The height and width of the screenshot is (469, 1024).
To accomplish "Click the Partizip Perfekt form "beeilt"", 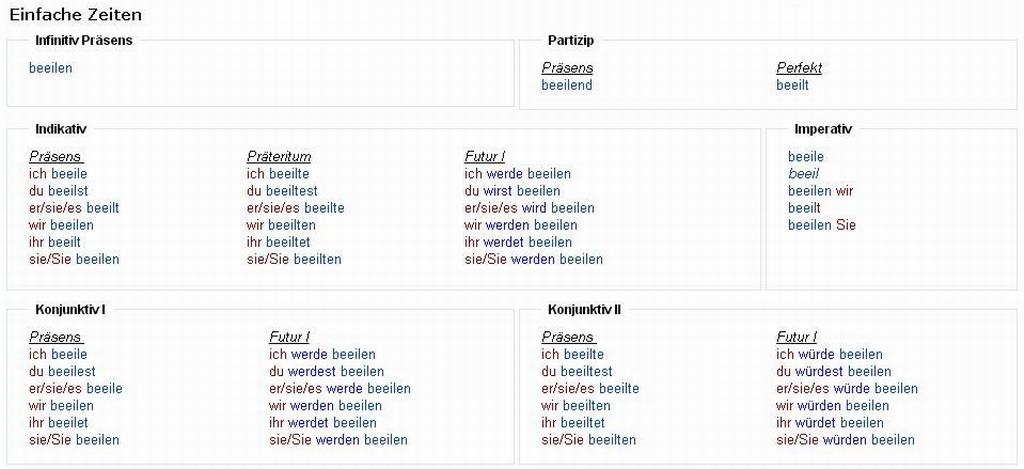I will 793,85.
